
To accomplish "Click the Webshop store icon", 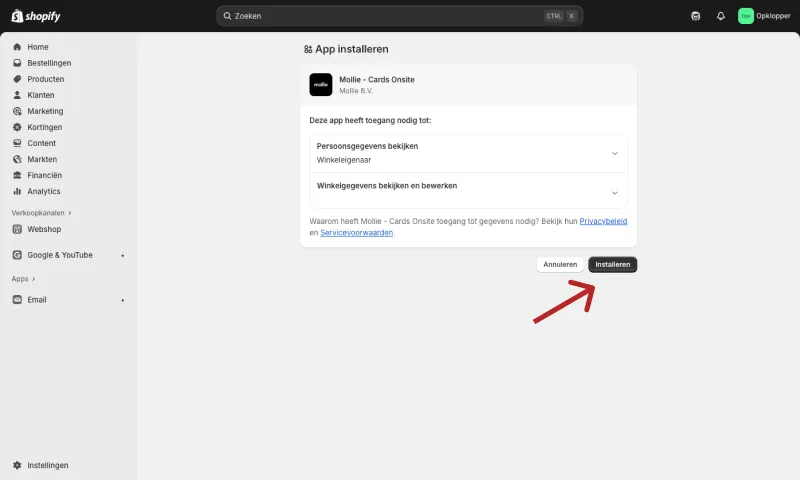I will tap(17, 229).
